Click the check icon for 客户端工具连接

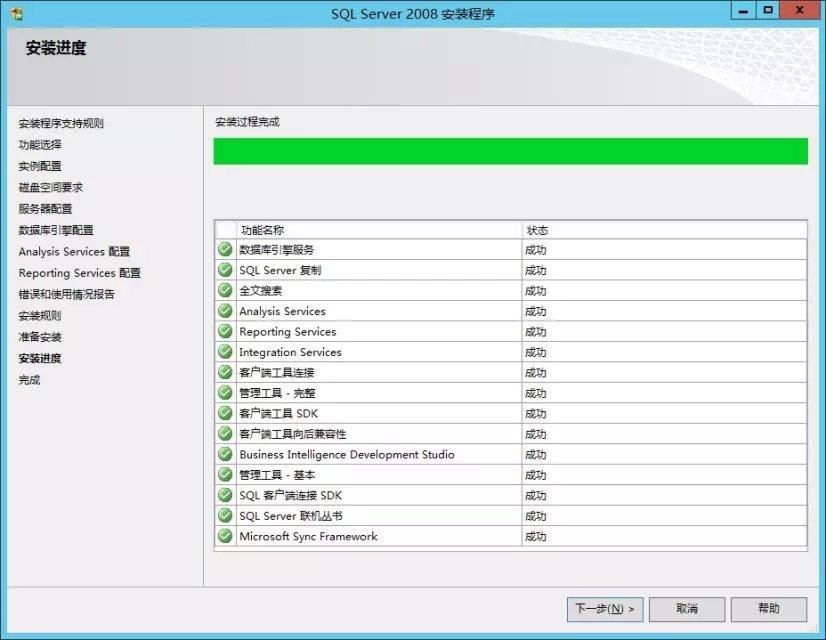tap(225, 372)
